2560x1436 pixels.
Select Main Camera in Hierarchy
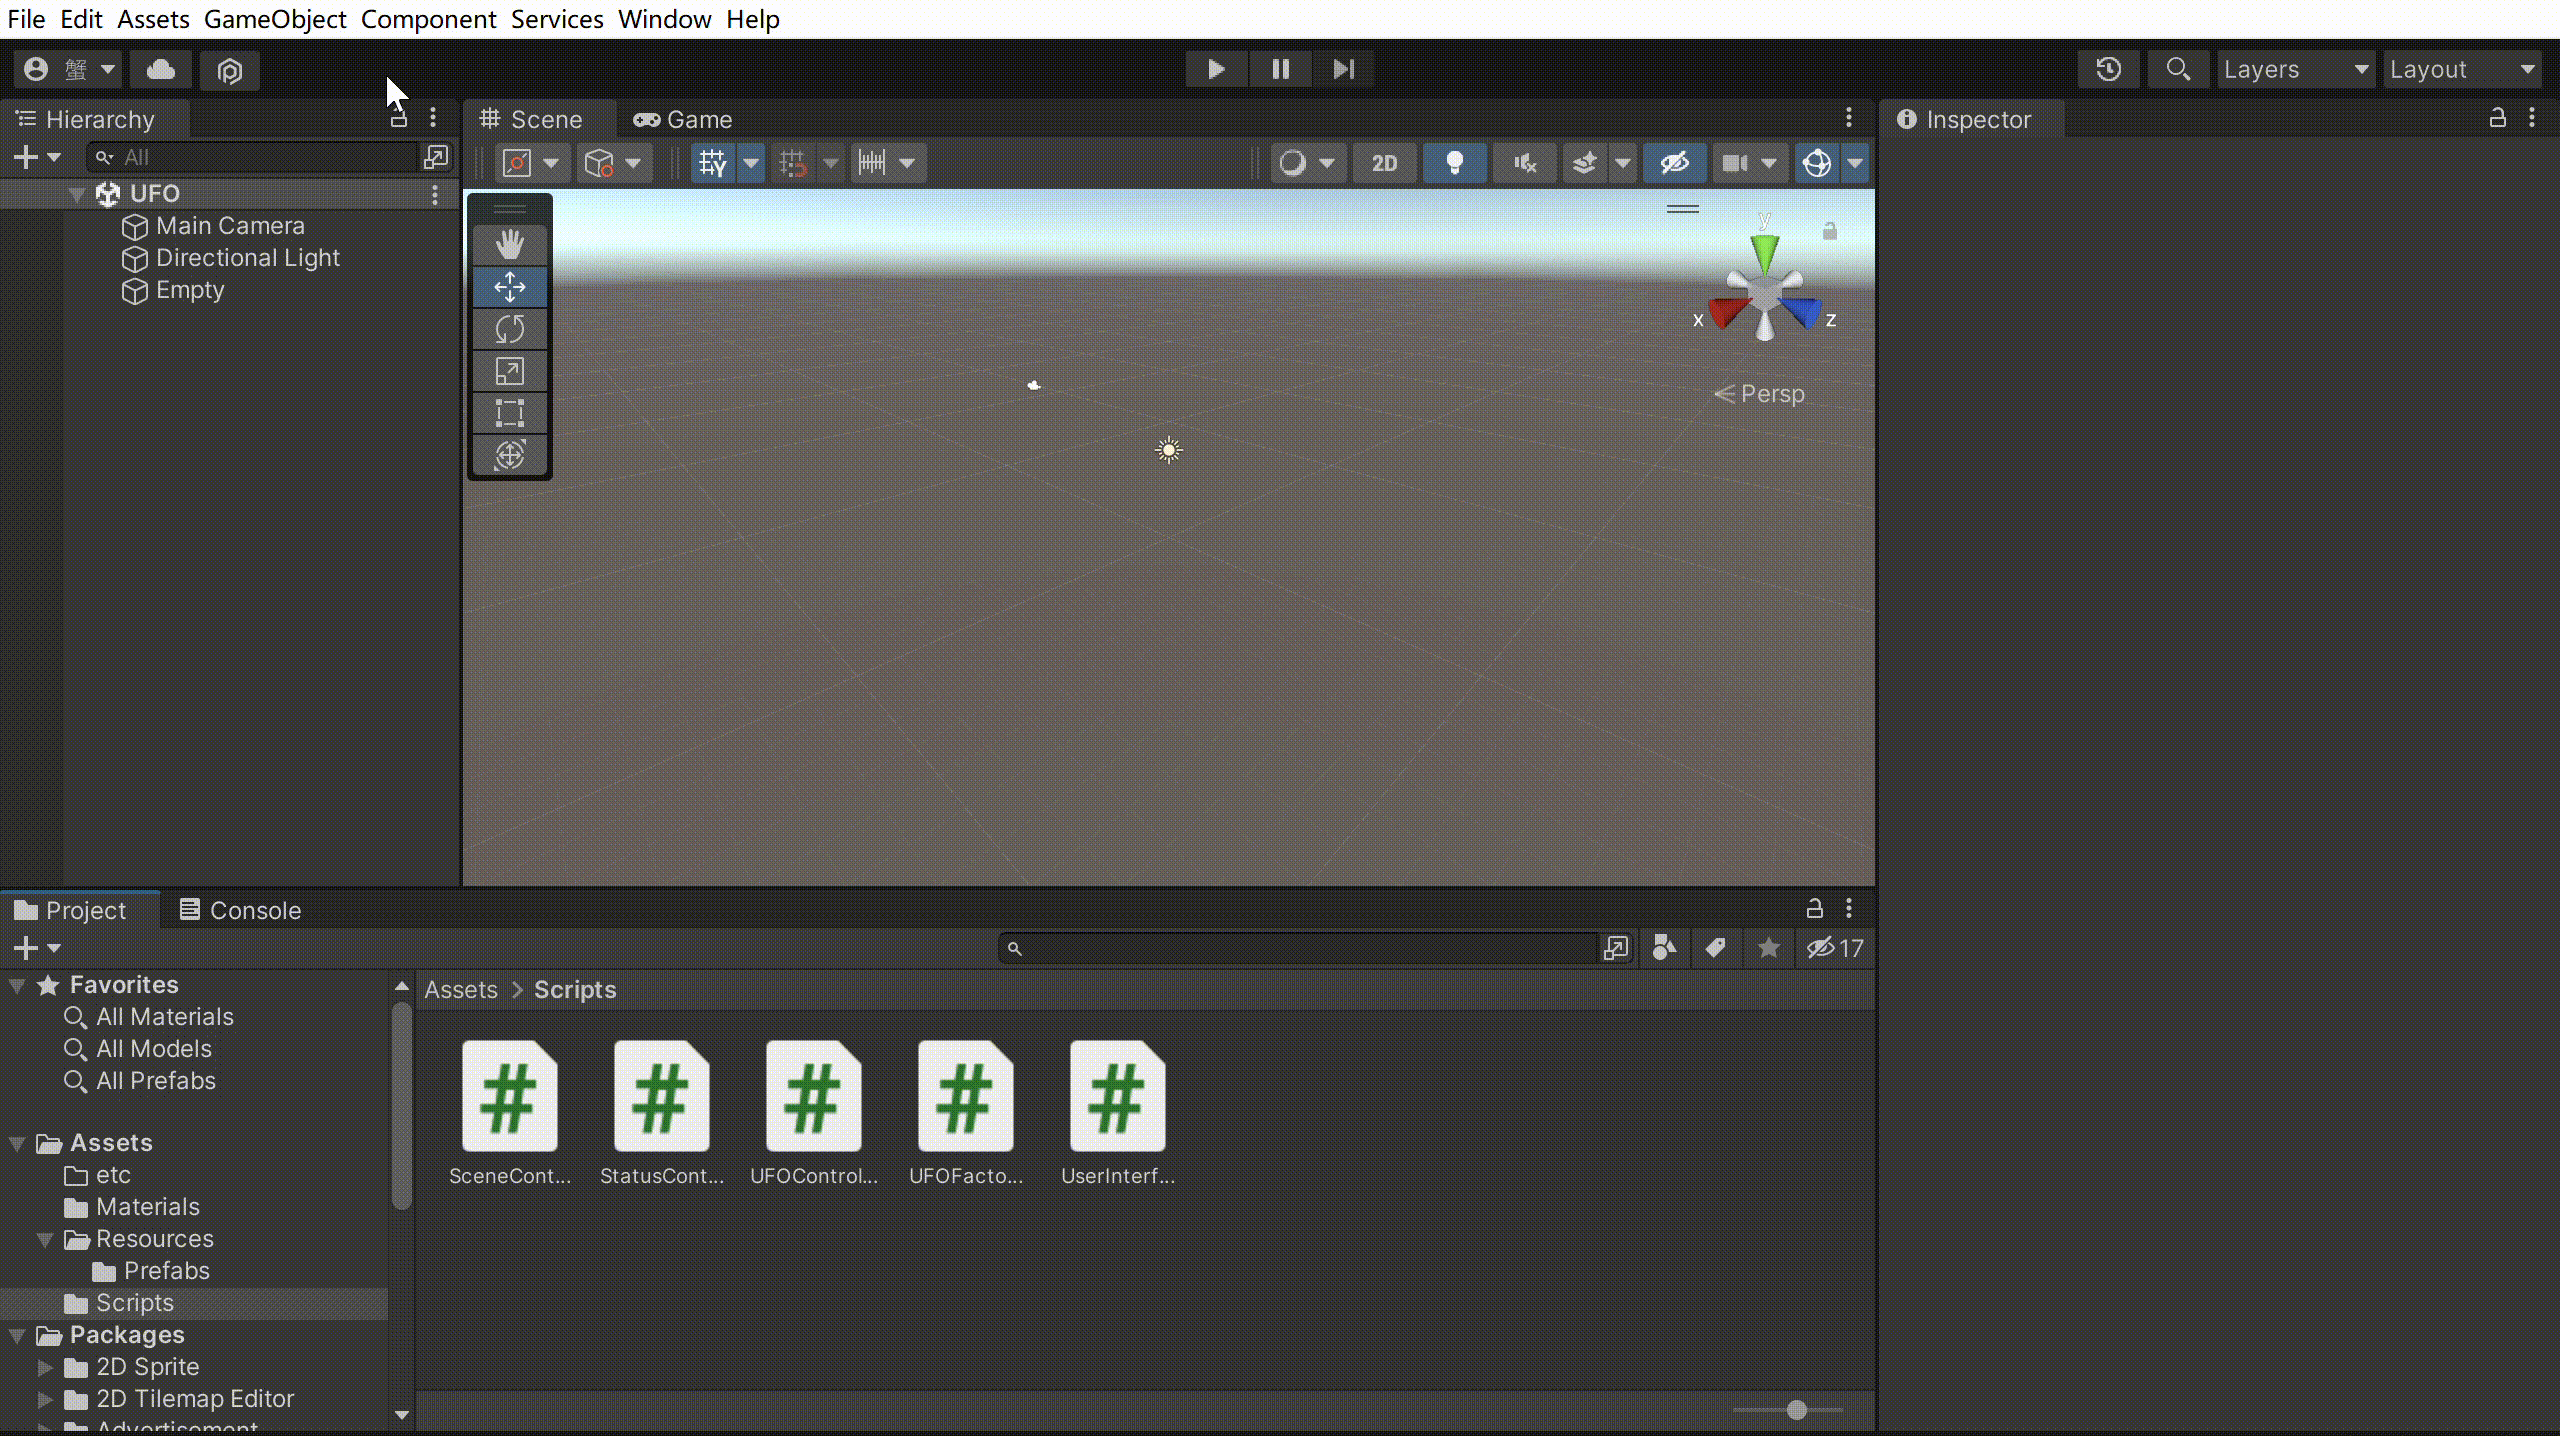(230, 226)
